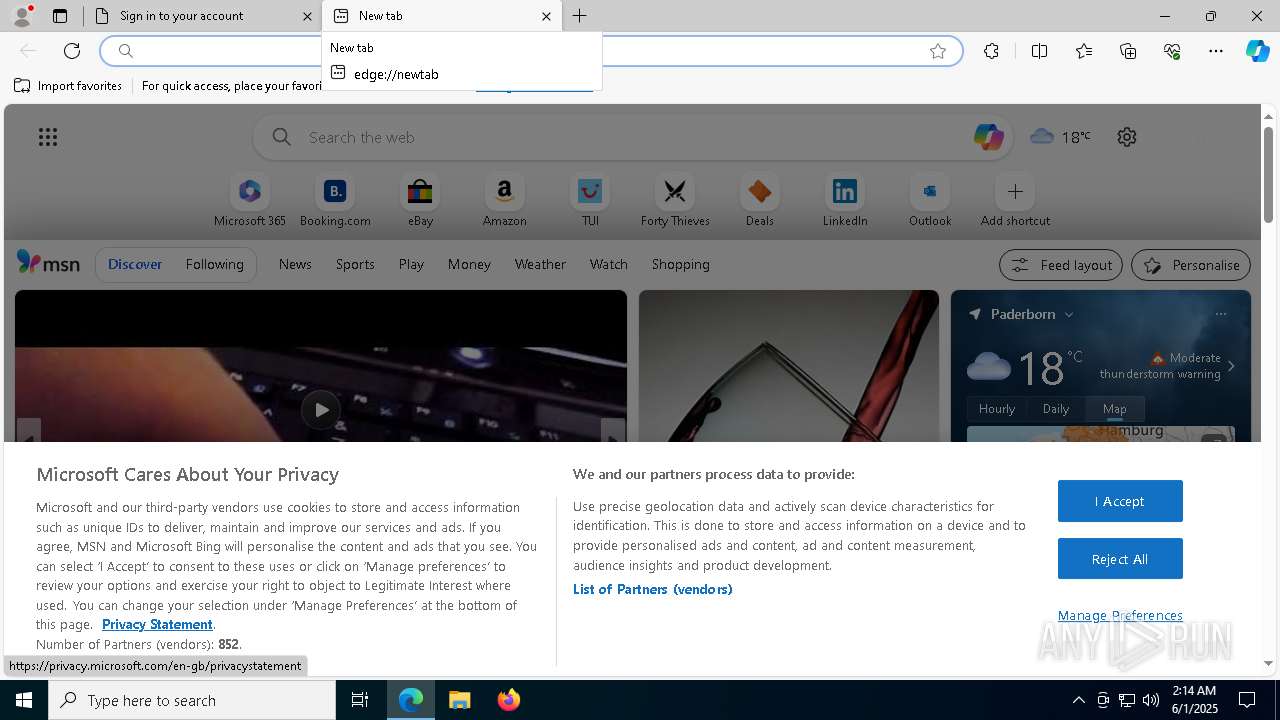Open the Amazon shortcut
Image resolution: width=1280 pixels, height=720 pixels.
click(x=504, y=200)
